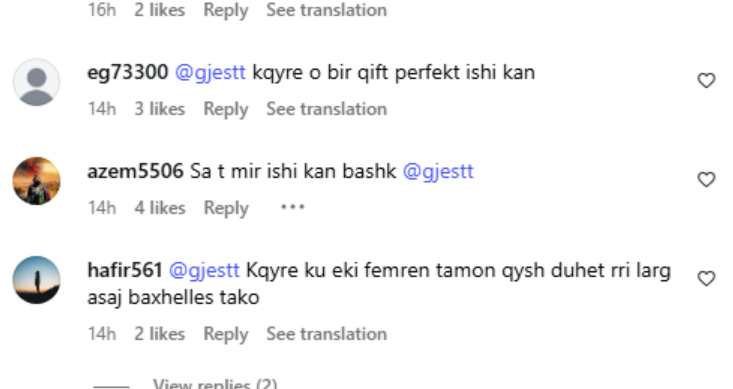Open azem5506's profile picture
This screenshot has width=733, height=389.
pos(36,181)
